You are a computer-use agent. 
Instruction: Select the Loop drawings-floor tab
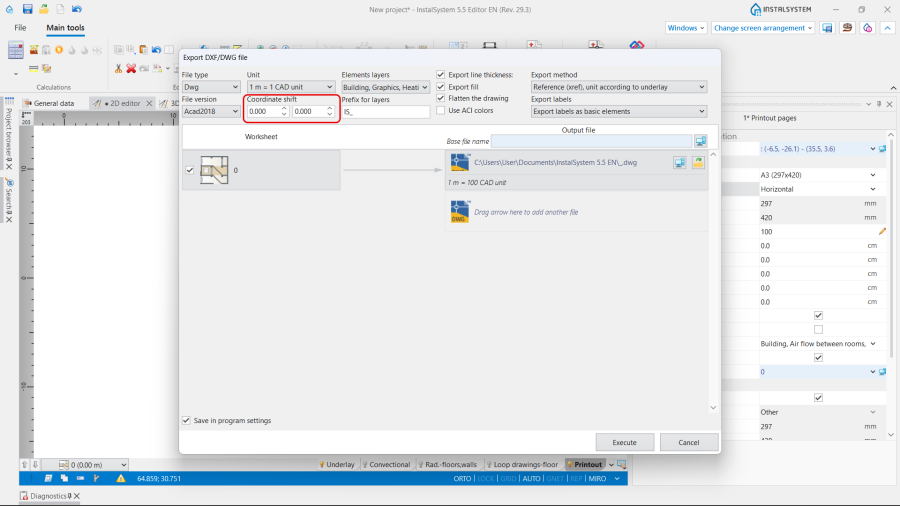click(x=522, y=465)
